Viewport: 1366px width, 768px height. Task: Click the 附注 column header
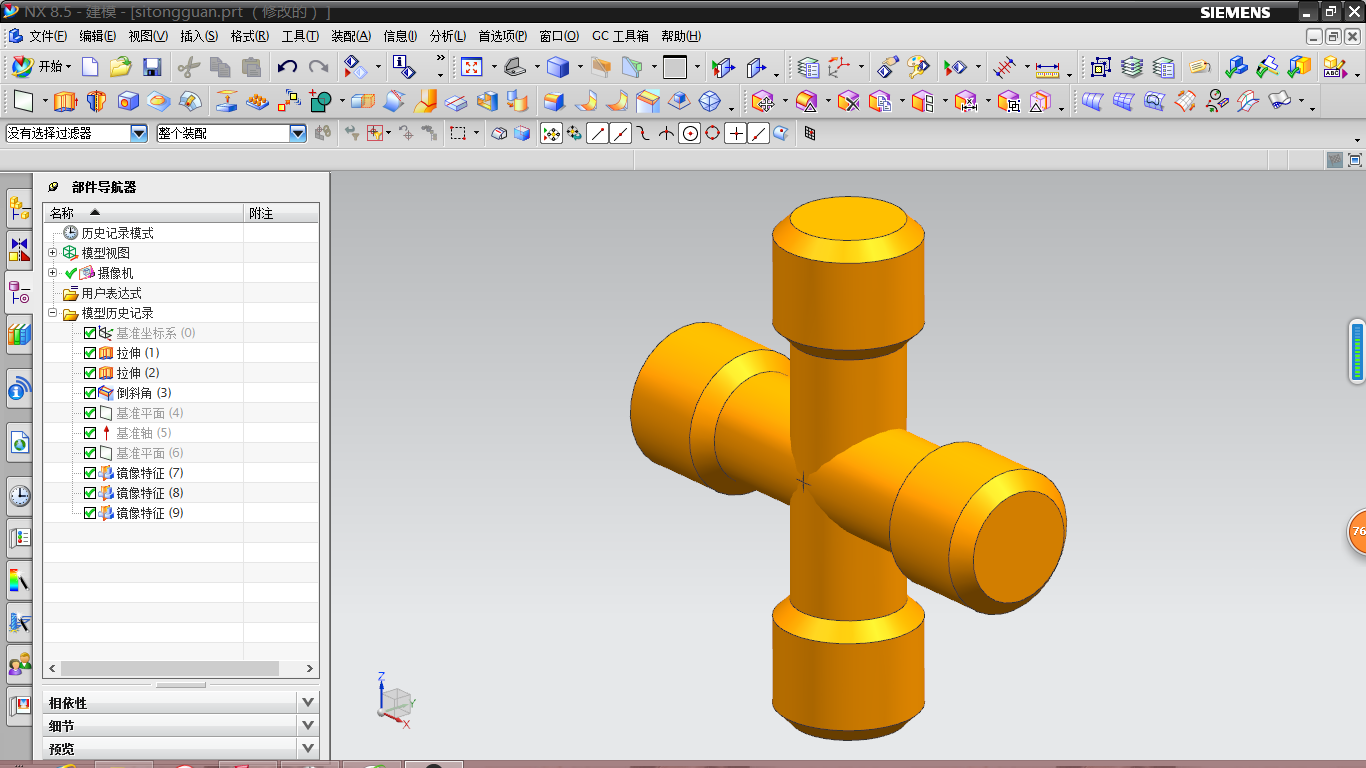[282, 213]
